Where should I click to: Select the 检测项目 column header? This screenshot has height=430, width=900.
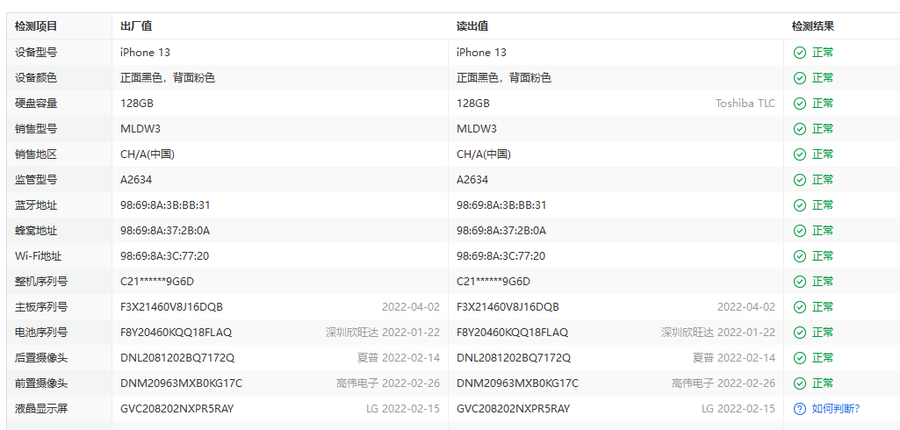point(36,26)
